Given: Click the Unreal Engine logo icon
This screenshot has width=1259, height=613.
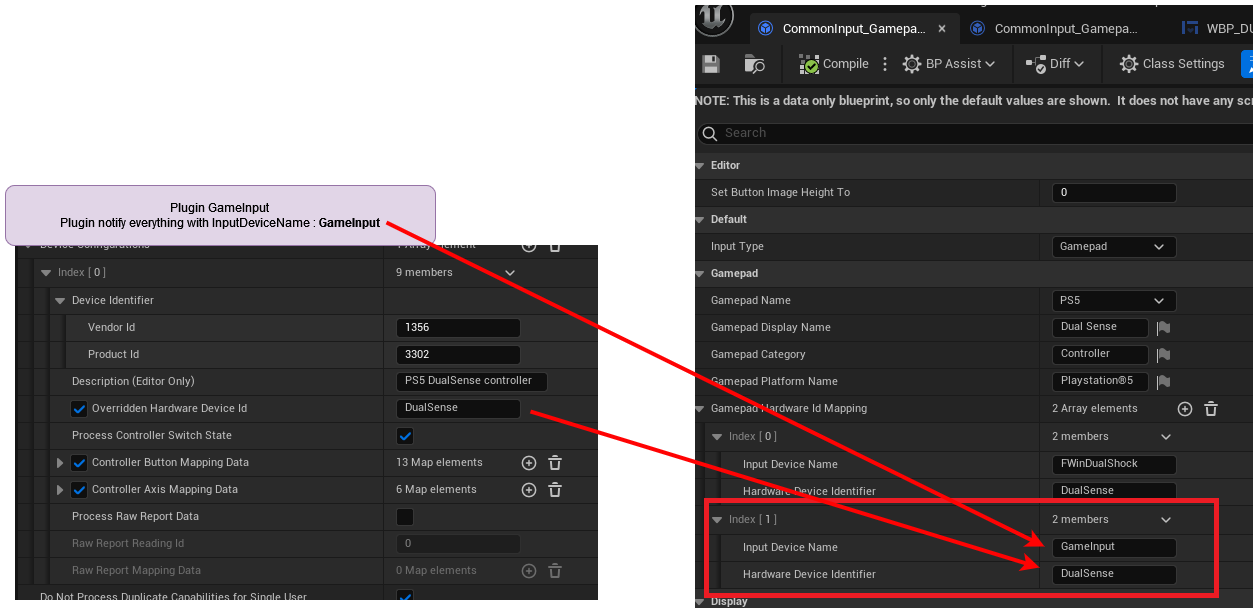Looking at the screenshot, I should coord(715,17).
